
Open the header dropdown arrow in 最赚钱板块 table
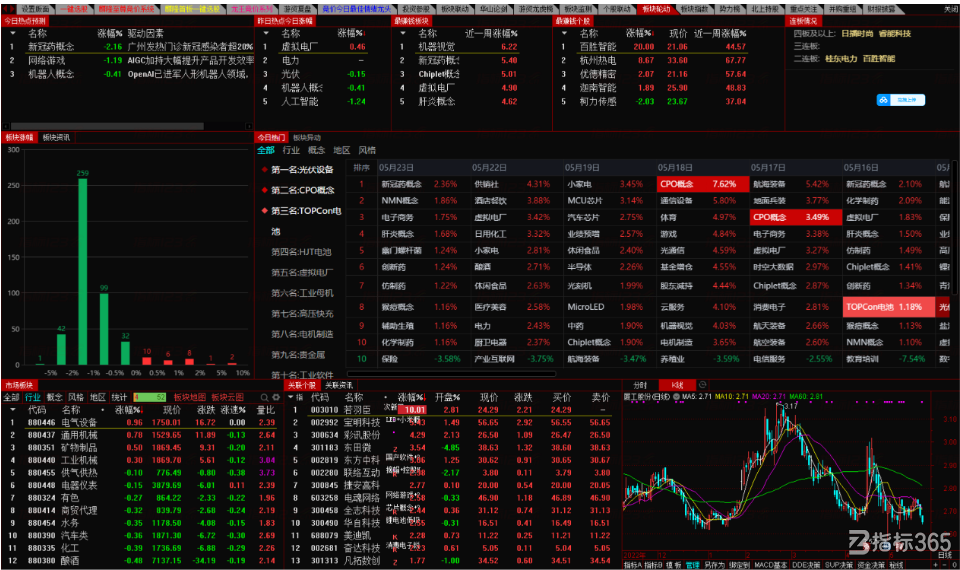(402, 33)
